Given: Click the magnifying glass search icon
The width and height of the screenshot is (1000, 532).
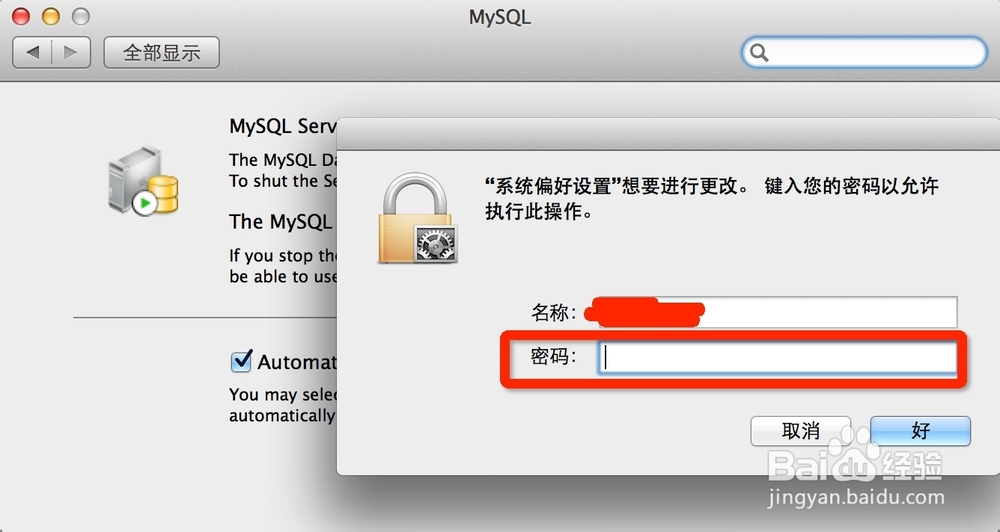Looking at the screenshot, I should tap(759, 52).
